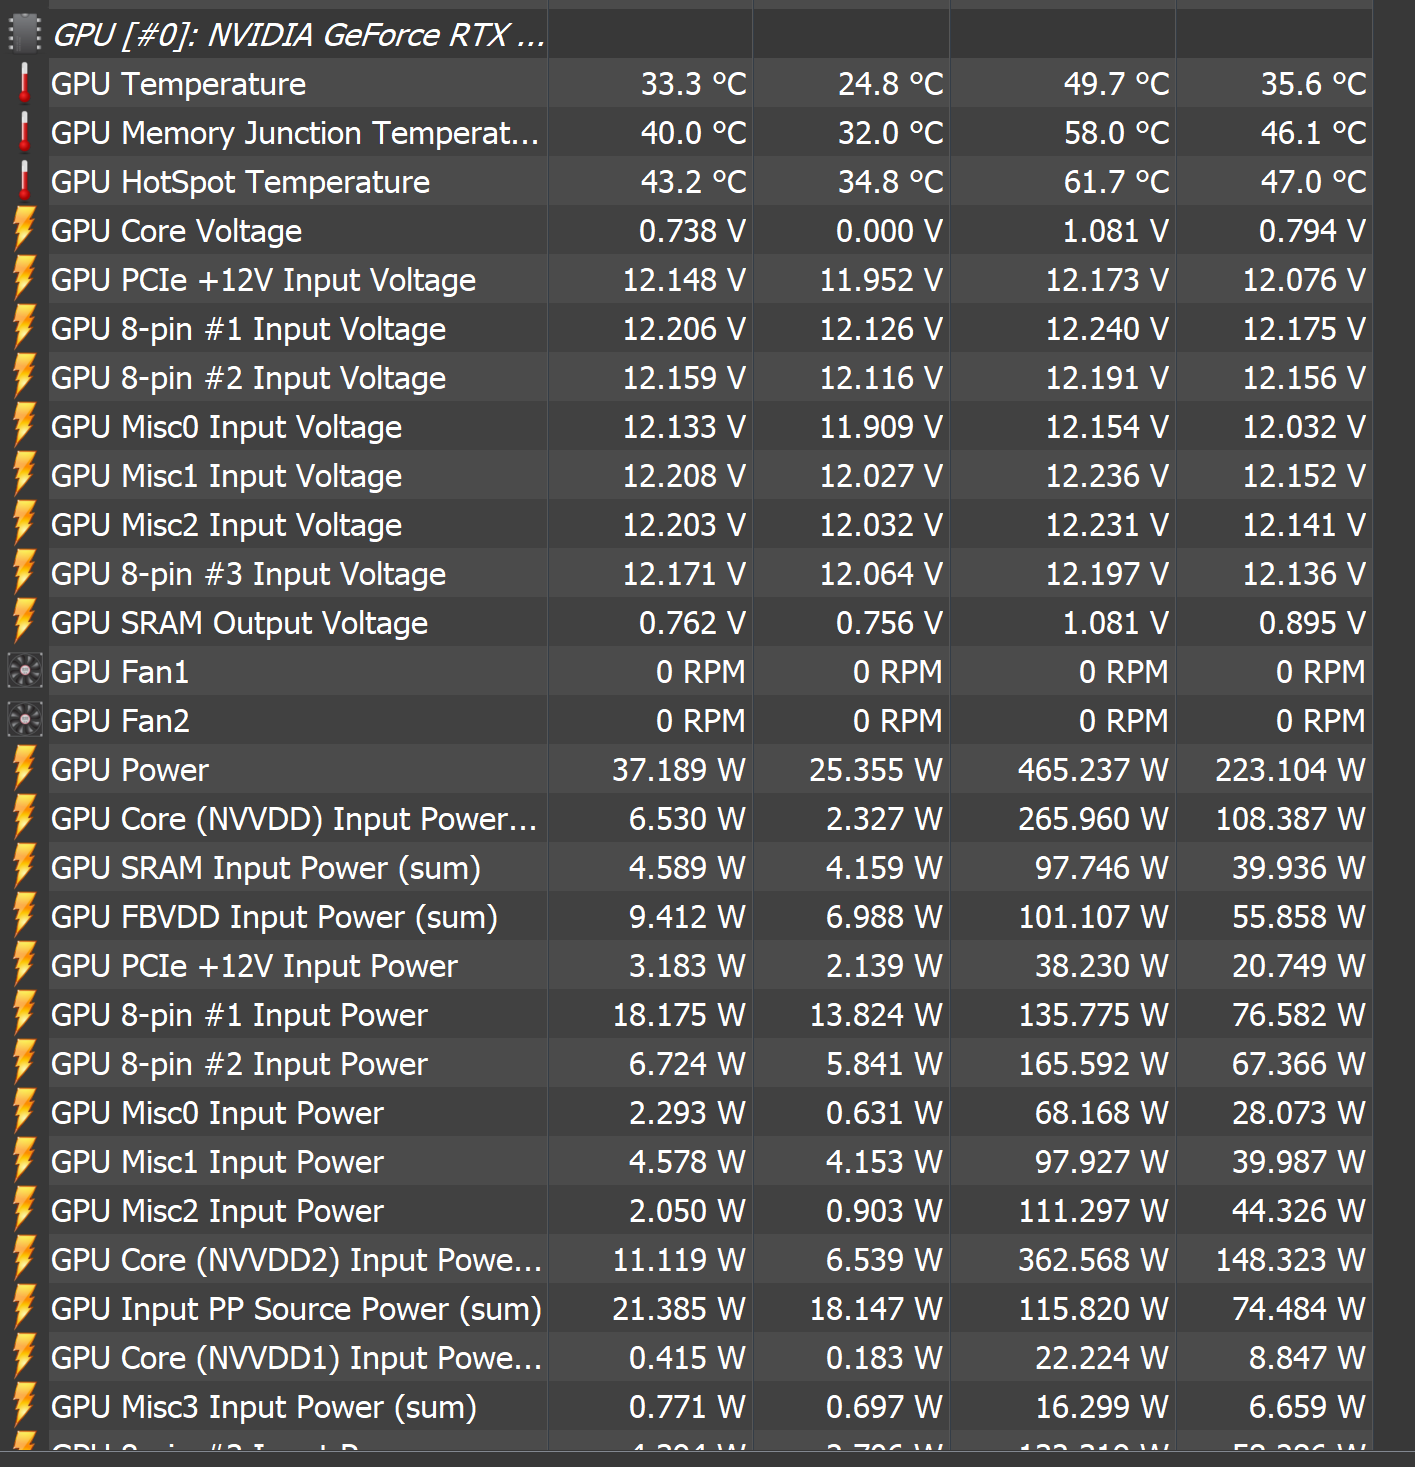Click lightning icon for GPU SRAM Output Voltage
1415x1467 pixels.
(24, 622)
